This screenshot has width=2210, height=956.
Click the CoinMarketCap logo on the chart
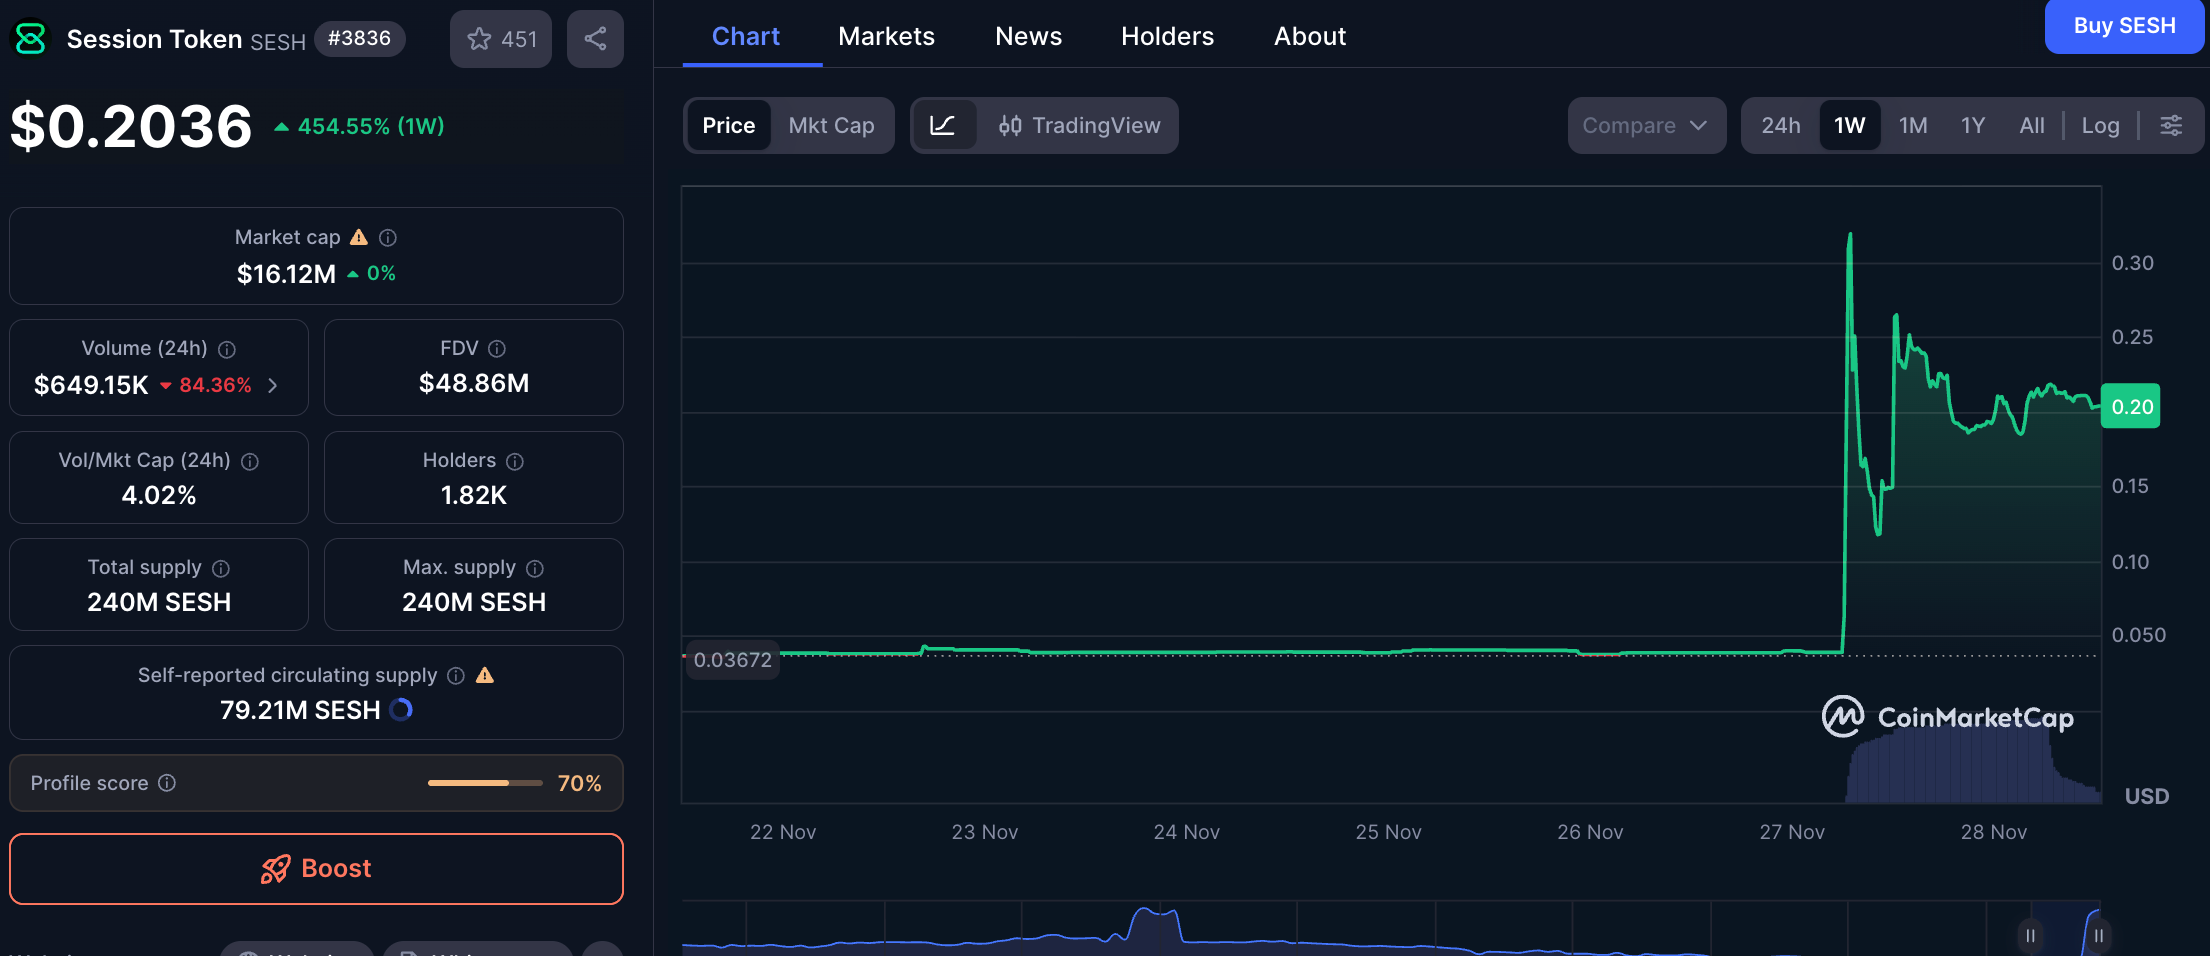tap(1948, 716)
